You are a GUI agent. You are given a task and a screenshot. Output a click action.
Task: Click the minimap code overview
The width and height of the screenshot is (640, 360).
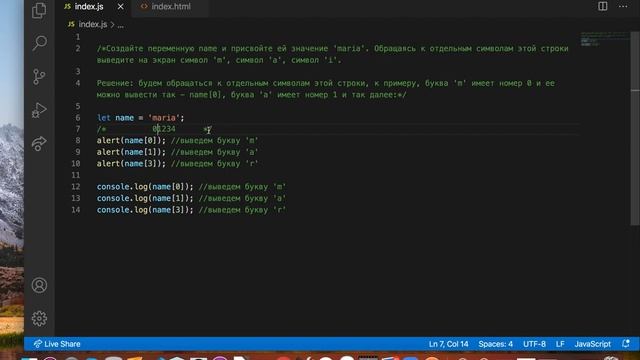click(604, 39)
